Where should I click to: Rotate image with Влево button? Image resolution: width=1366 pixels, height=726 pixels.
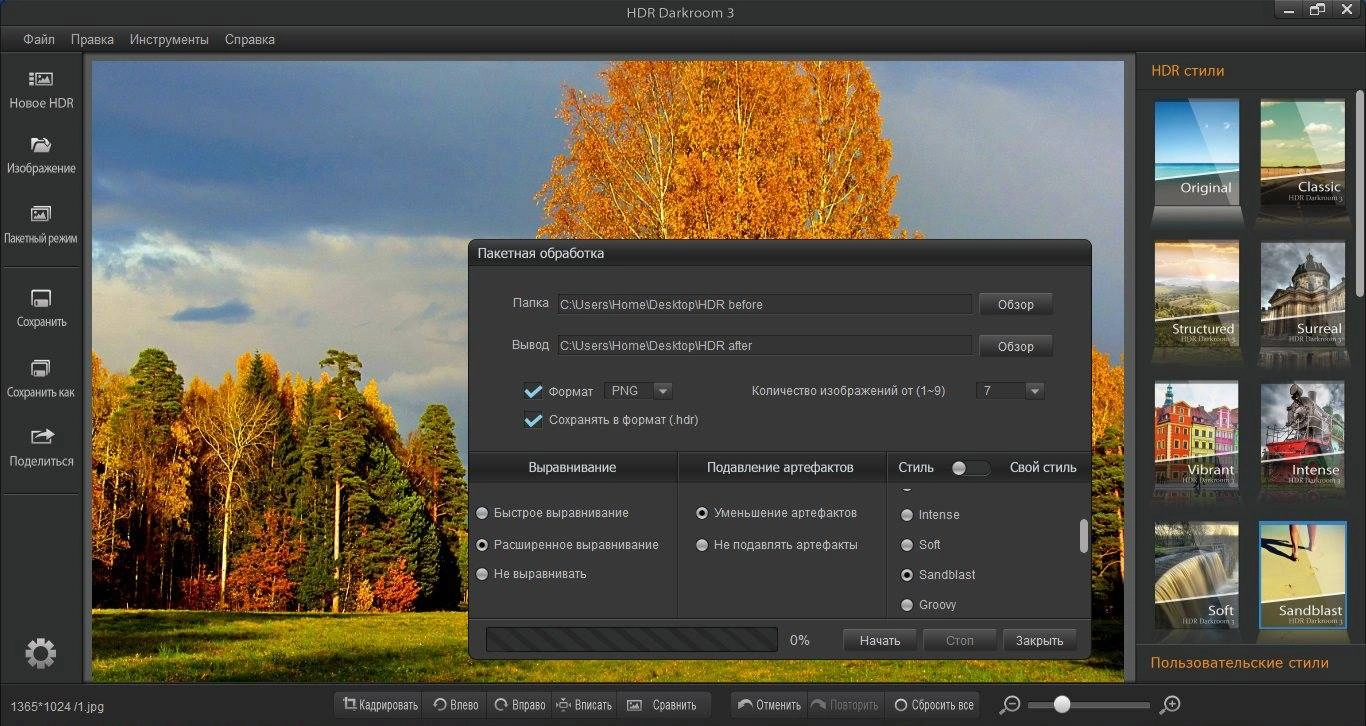tap(455, 705)
